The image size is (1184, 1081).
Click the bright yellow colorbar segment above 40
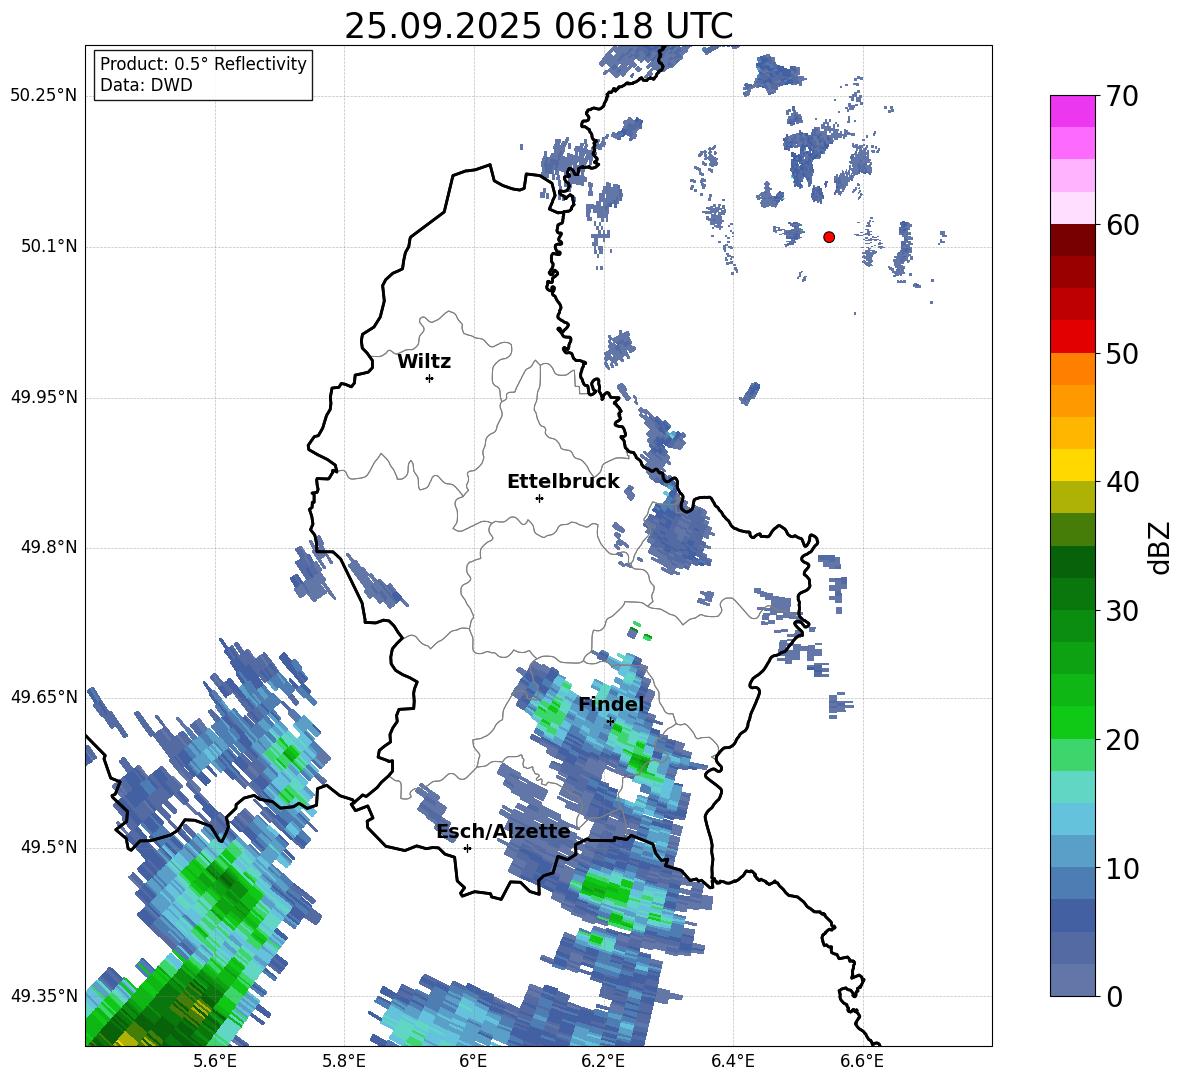click(1072, 465)
